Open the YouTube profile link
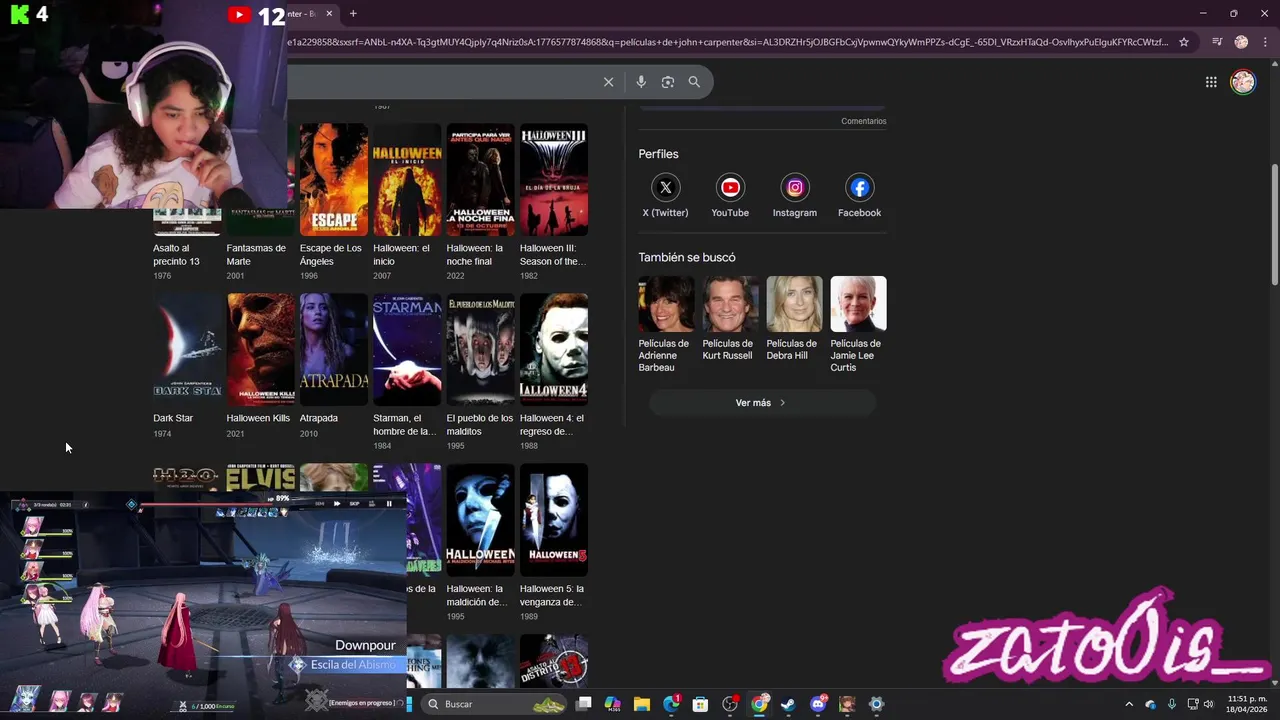This screenshot has height=720, width=1280. point(730,195)
